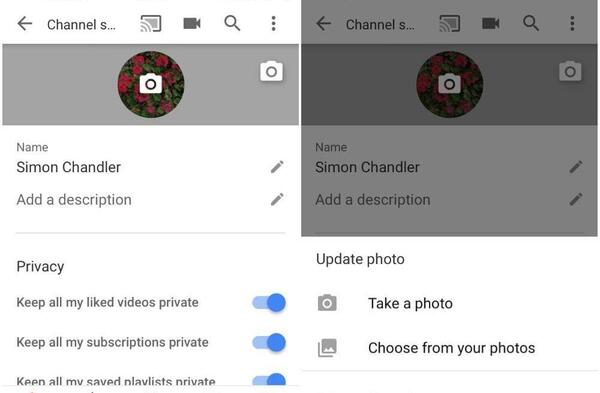Tap Cast icon in left screen header
Image resolution: width=600 pixels, height=393 pixels.
click(x=151, y=24)
